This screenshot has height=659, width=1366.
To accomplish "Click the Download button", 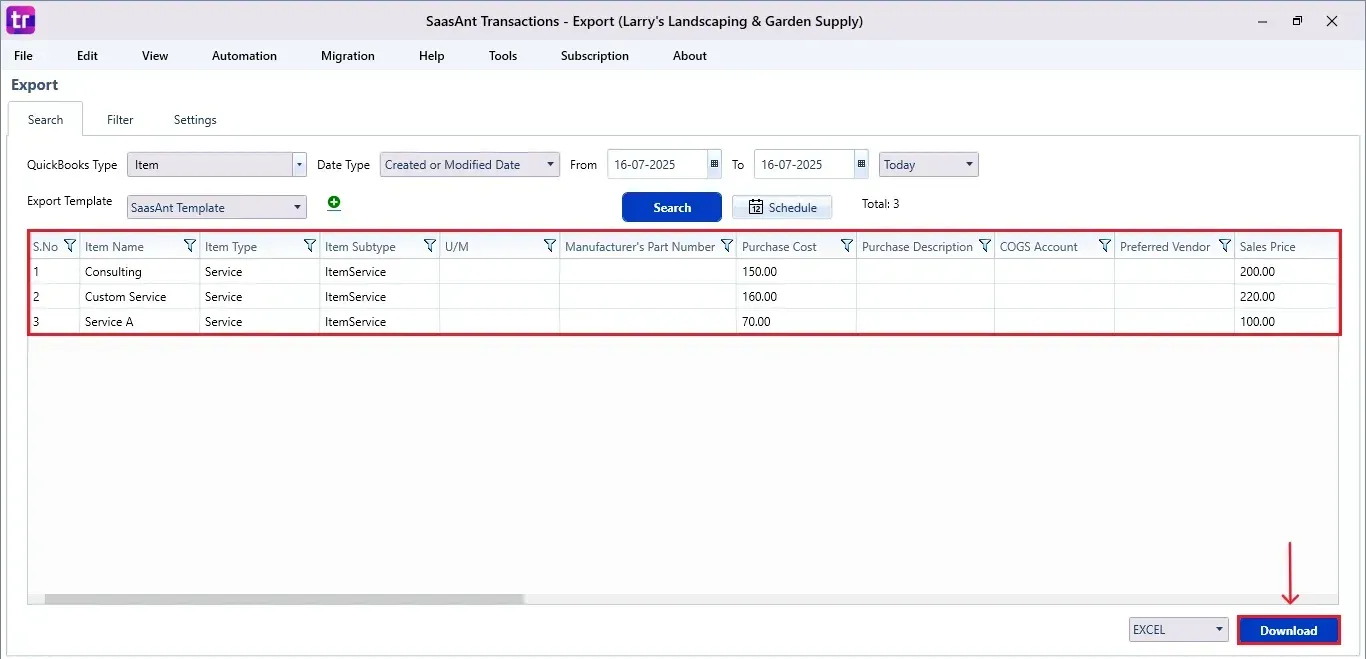I will (1288, 630).
